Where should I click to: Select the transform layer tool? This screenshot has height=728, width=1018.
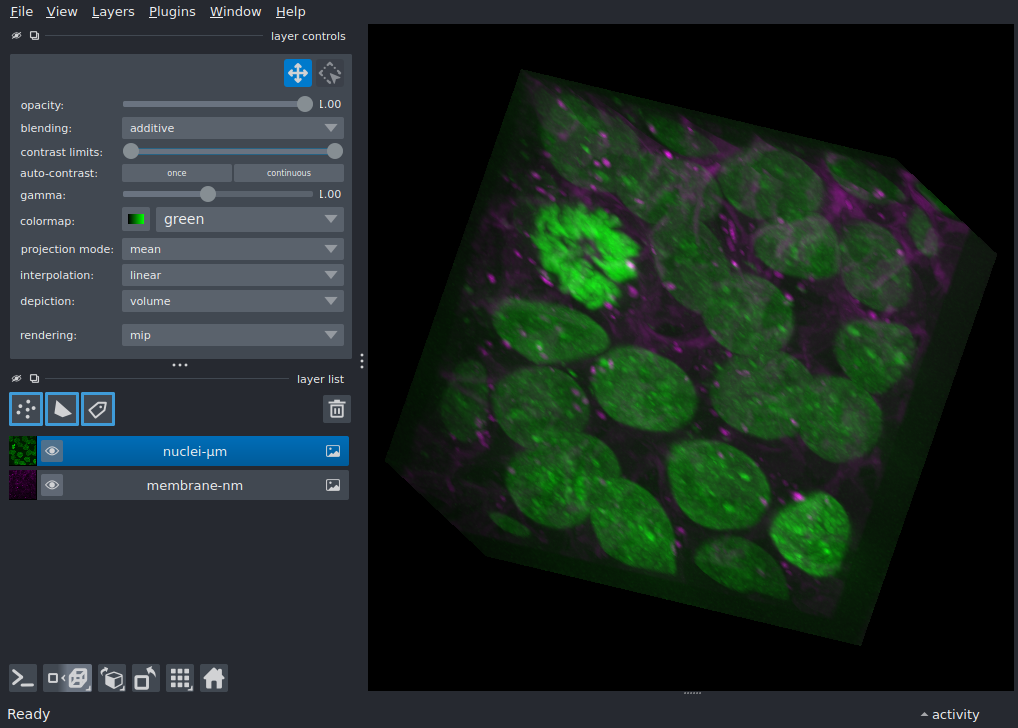(x=330, y=73)
